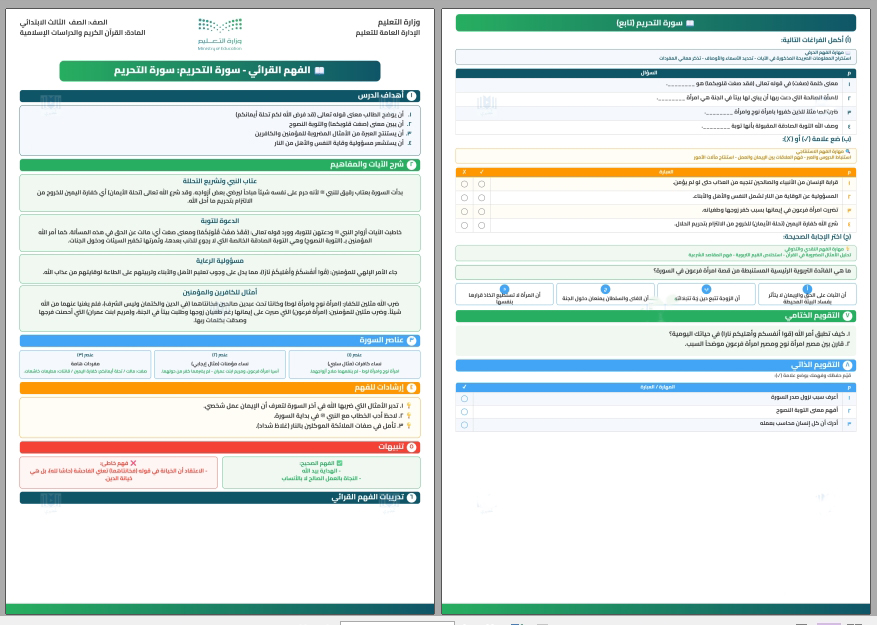Viewport: 877px width, 625px height.
Task: Tick self-check circle for أدرك أن كل إنسان محاسب بعمله
Action: tap(464, 425)
